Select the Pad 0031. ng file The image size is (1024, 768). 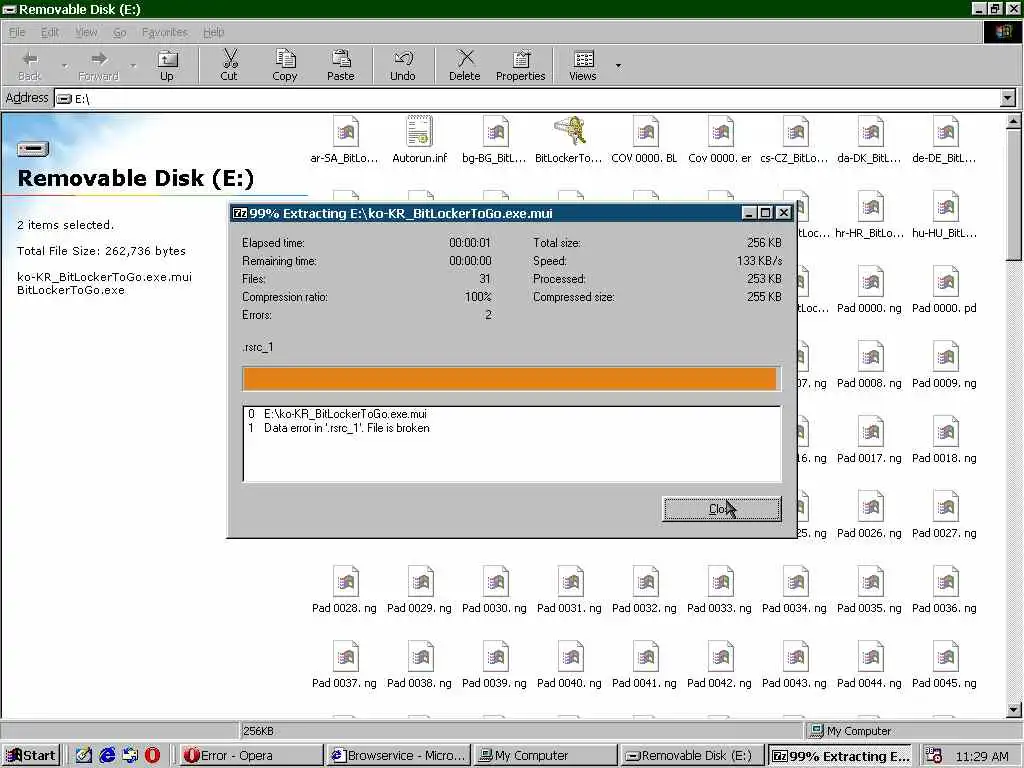[x=569, y=590]
